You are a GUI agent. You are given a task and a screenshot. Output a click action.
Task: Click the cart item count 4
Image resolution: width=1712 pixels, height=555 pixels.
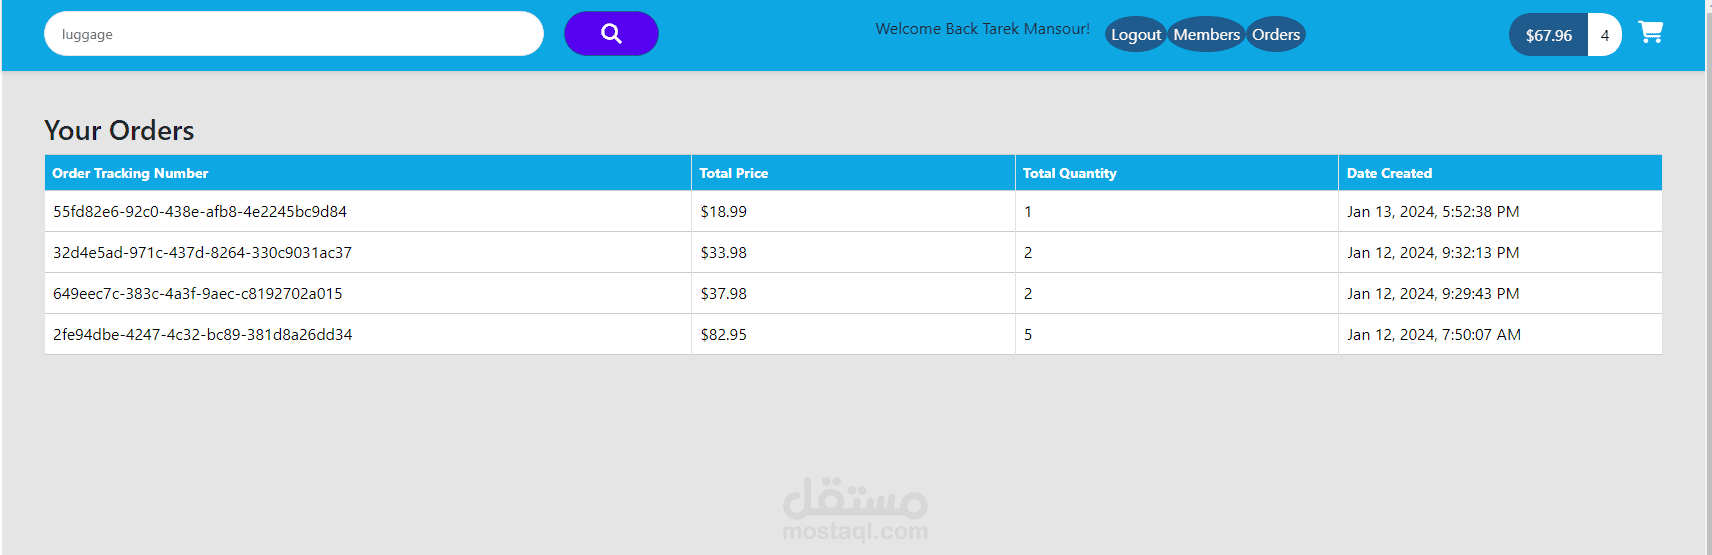(x=1605, y=35)
